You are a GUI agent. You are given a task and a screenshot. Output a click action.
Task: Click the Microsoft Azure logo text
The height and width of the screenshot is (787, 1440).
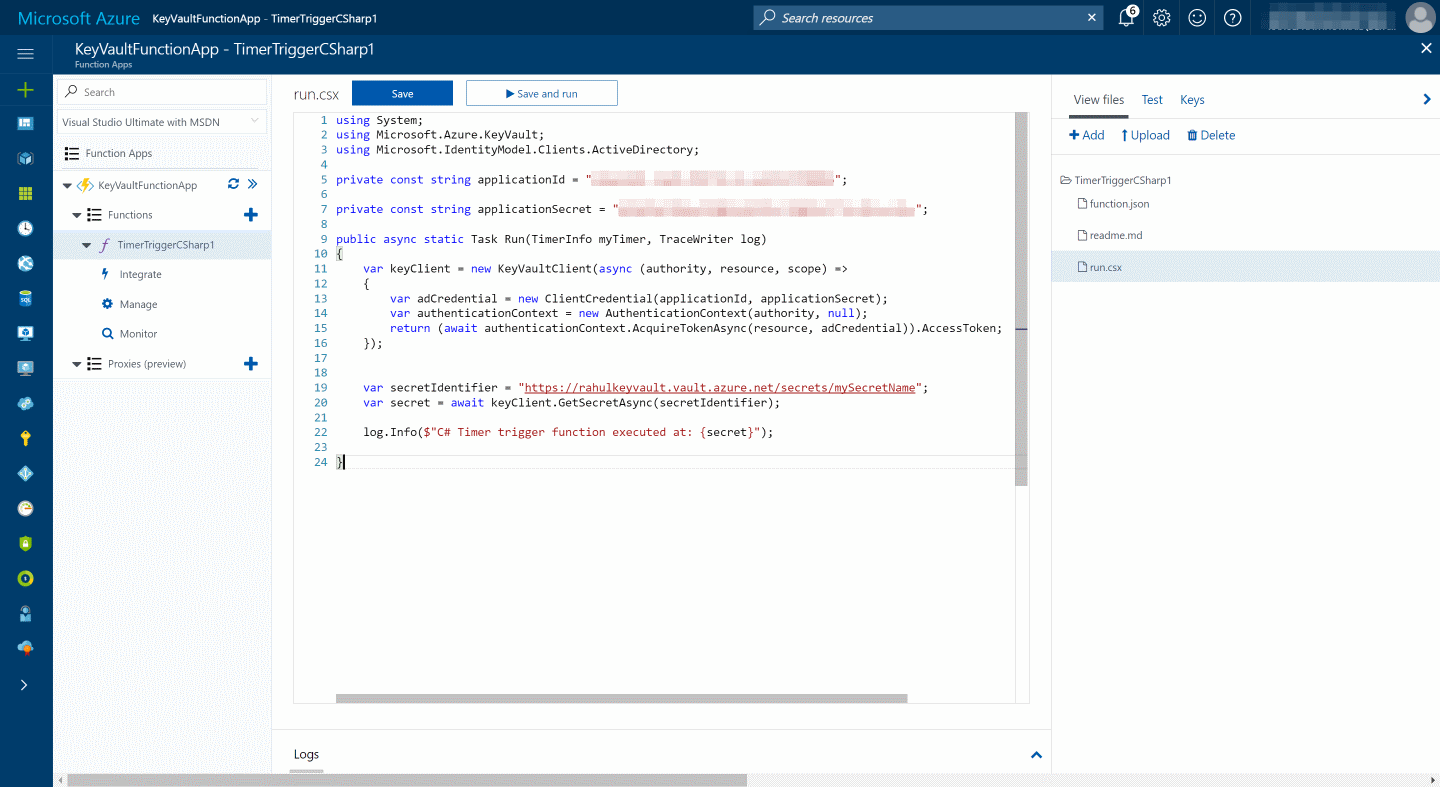(78, 18)
